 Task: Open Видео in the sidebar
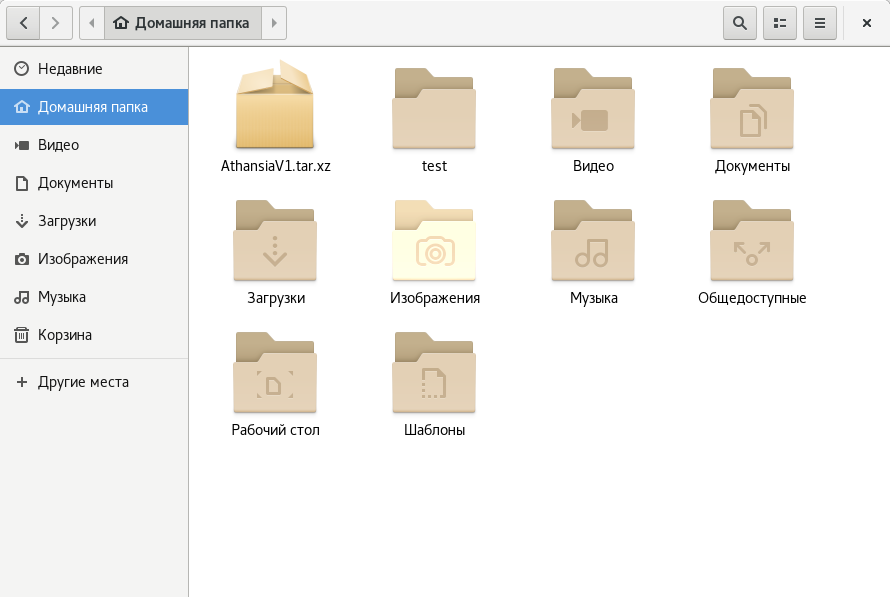point(94,145)
